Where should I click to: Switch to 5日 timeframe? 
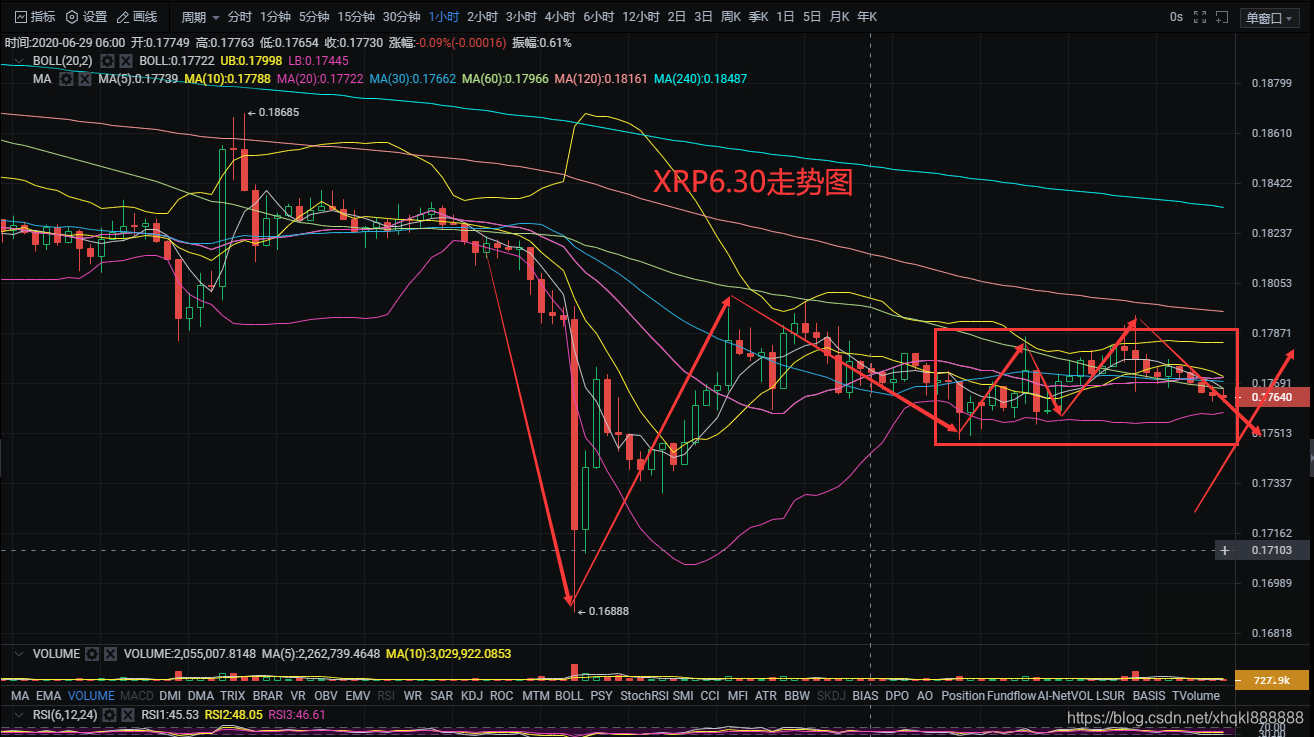812,17
